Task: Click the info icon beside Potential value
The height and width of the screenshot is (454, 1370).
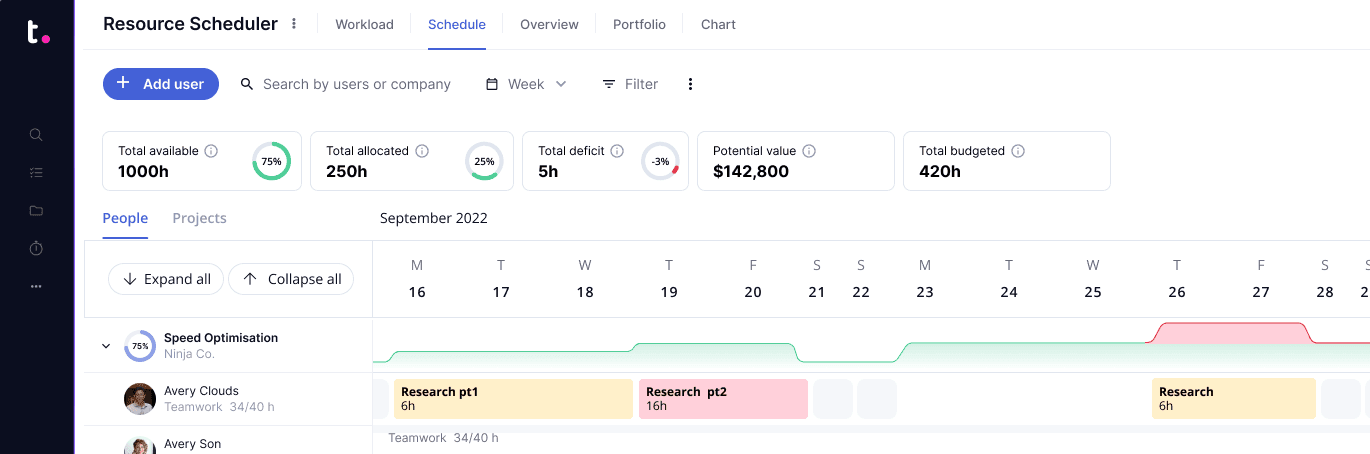Action: 809,151
